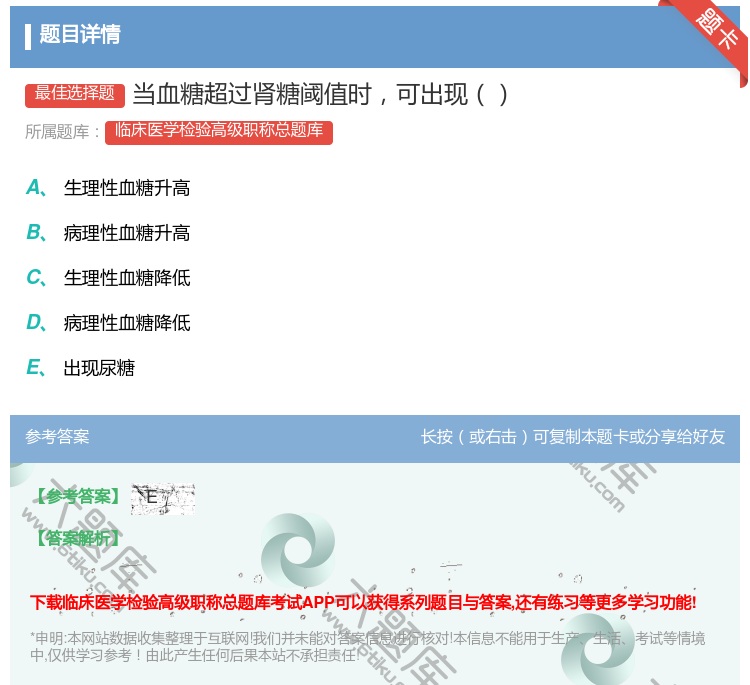Click the question text 当血糖超过肾糖阈值时
Image resolution: width=750 pixels, height=685 pixels.
(320, 95)
